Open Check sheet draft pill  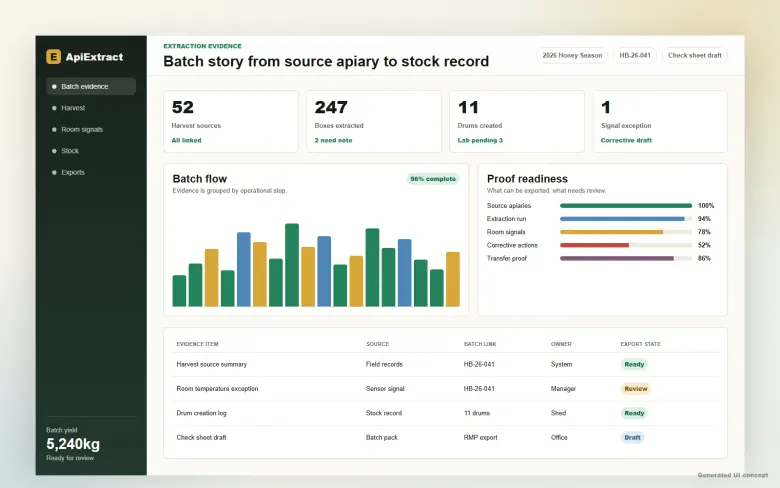694,55
